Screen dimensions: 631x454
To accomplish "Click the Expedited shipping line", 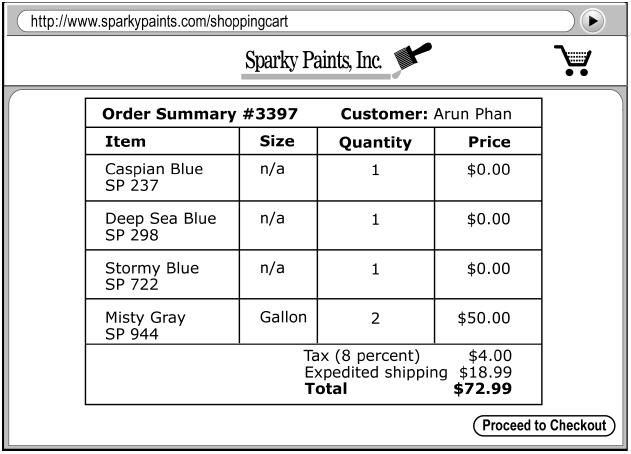I will click(x=375, y=372).
